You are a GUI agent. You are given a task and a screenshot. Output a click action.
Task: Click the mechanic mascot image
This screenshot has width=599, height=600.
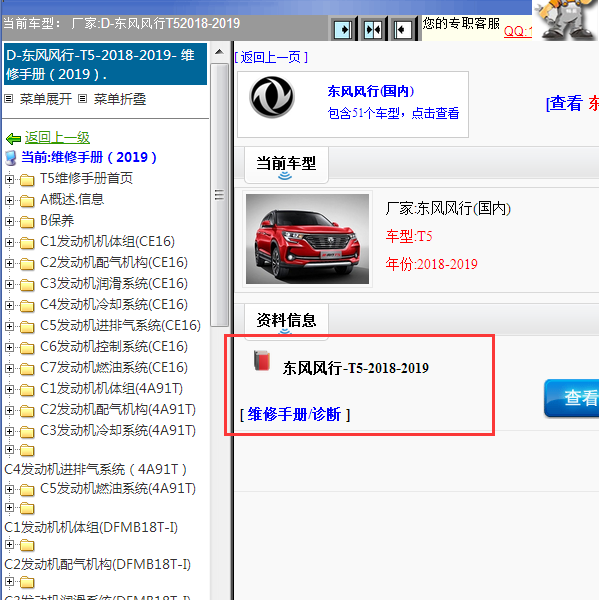point(566,20)
